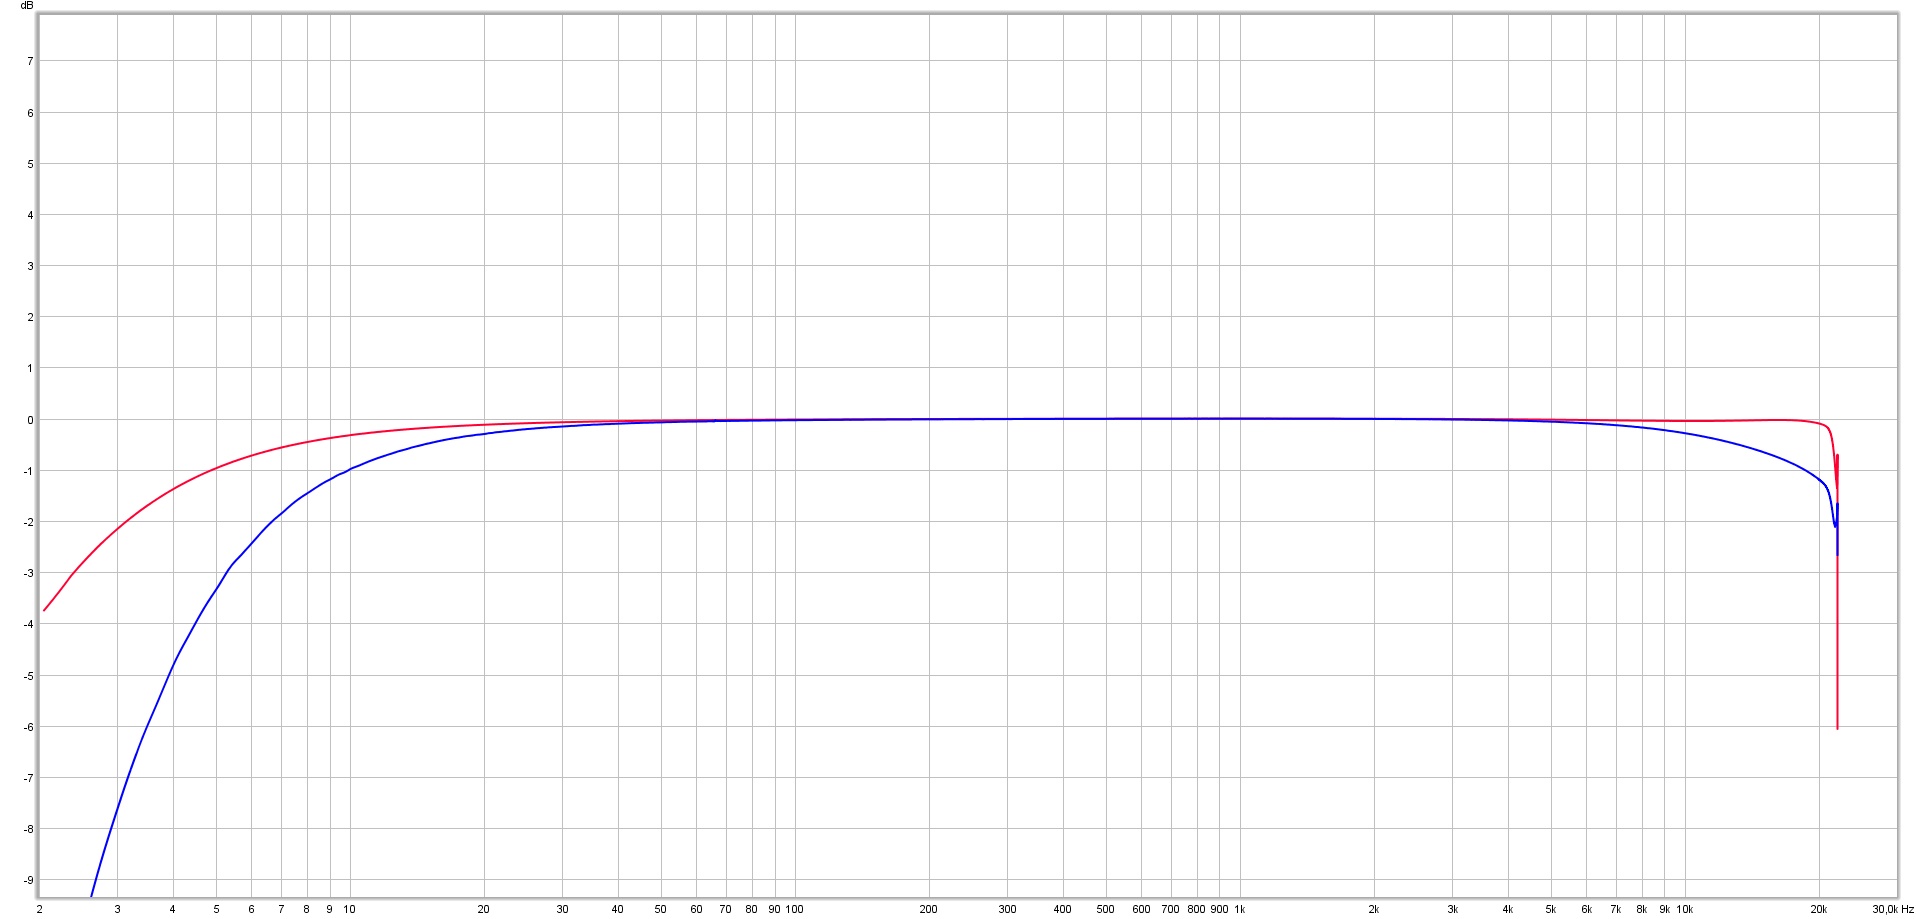Select the 500 Hz frequency axis label
Image resolution: width=1916 pixels, height=919 pixels.
click(1105, 909)
